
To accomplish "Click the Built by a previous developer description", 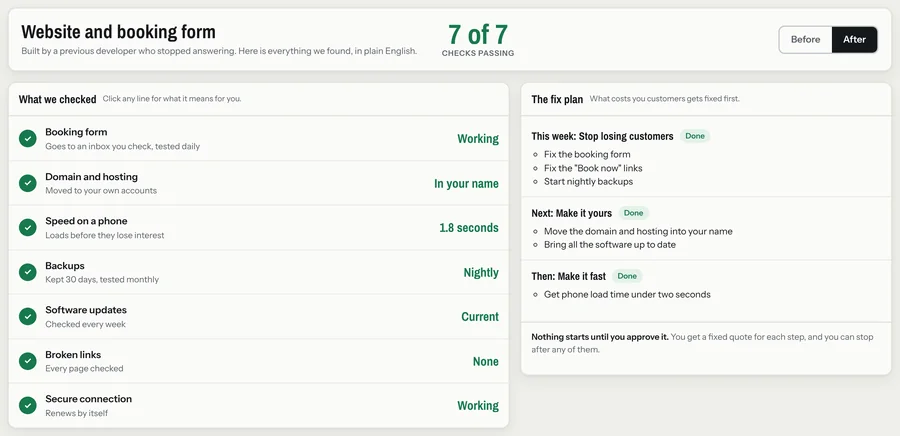I will click(219, 50).
